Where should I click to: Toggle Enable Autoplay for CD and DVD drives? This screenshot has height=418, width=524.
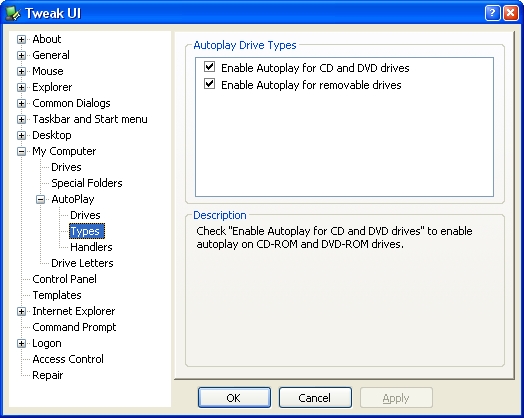pos(210,67)
